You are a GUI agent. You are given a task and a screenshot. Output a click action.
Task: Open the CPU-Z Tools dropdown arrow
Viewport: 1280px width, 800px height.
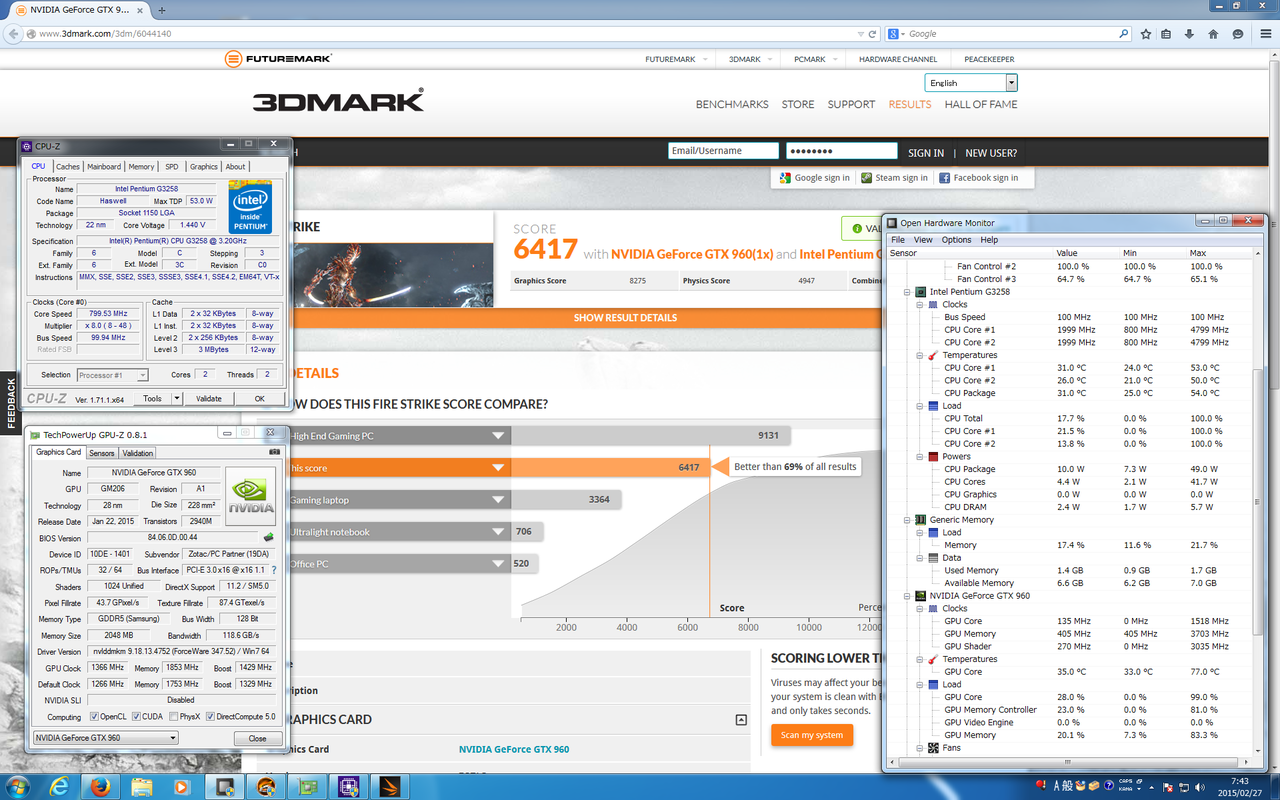(x=177, y=398)
